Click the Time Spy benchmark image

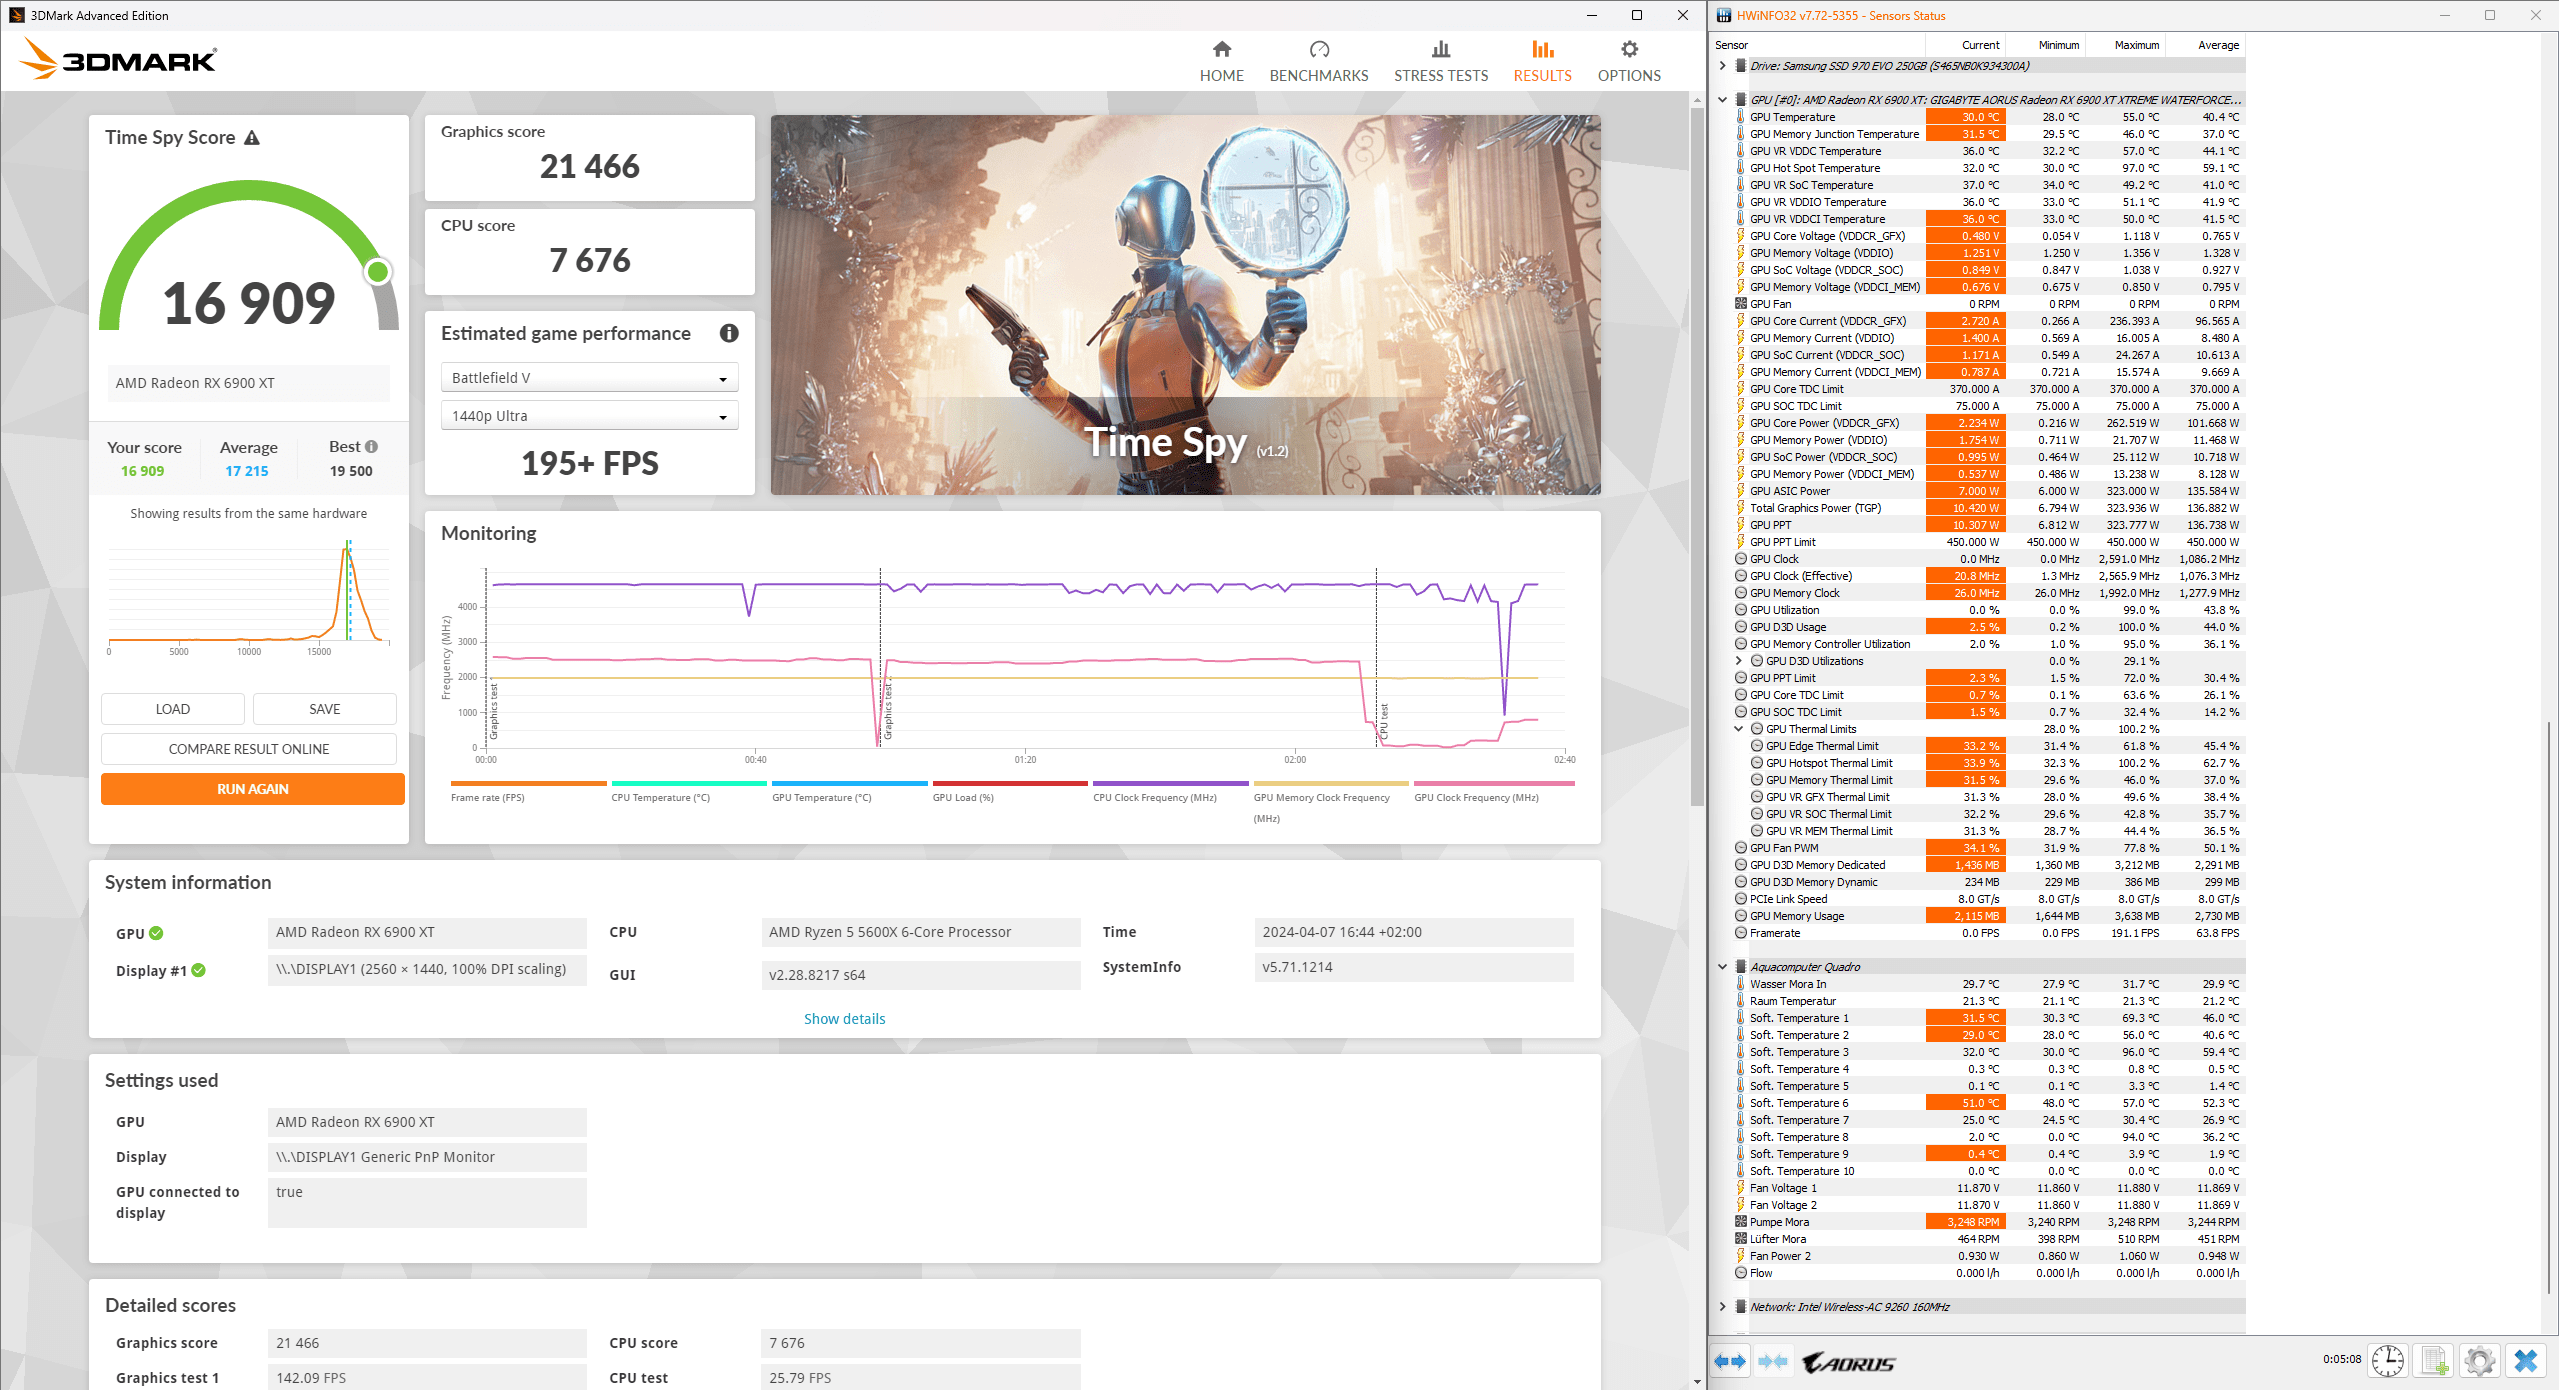[1185, 305]
